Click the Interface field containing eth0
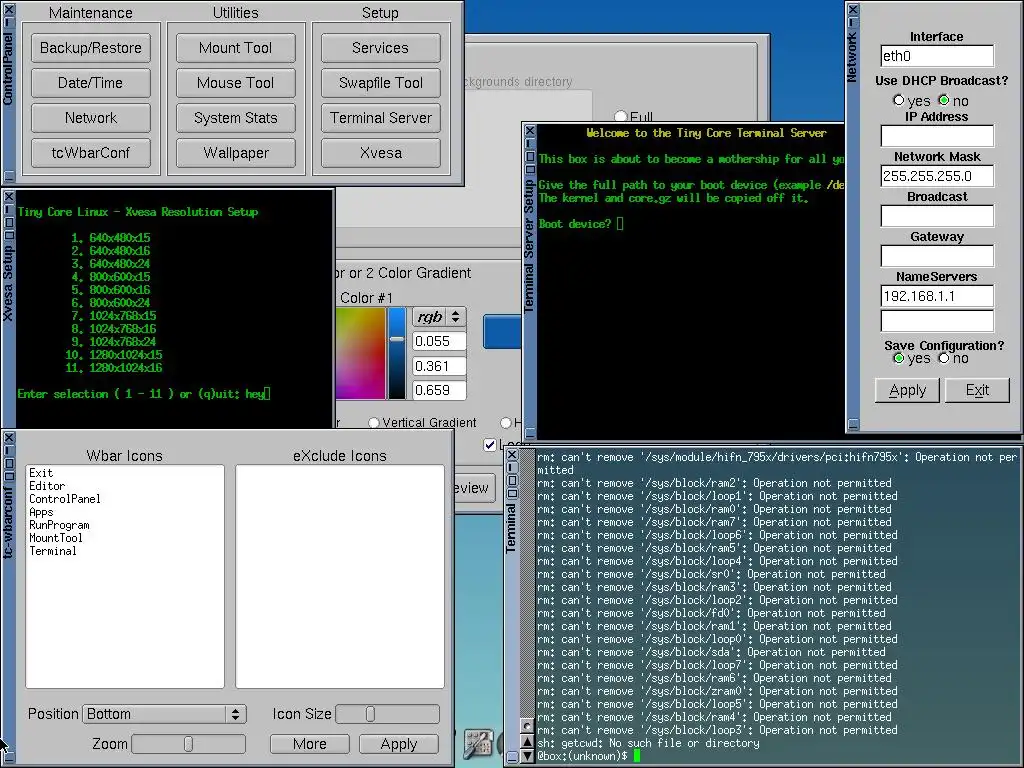1024x768 pixels. (937, 56)
